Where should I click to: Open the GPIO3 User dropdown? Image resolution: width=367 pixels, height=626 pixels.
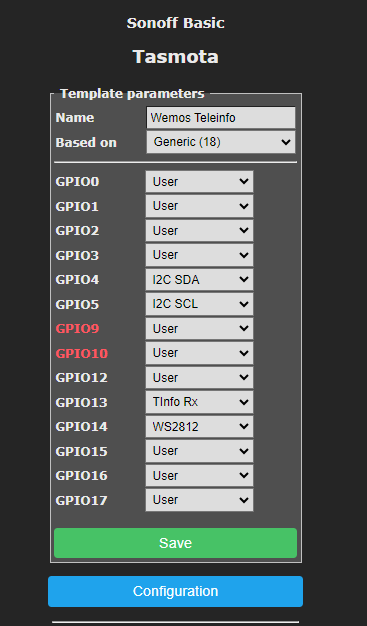point(199,255)
